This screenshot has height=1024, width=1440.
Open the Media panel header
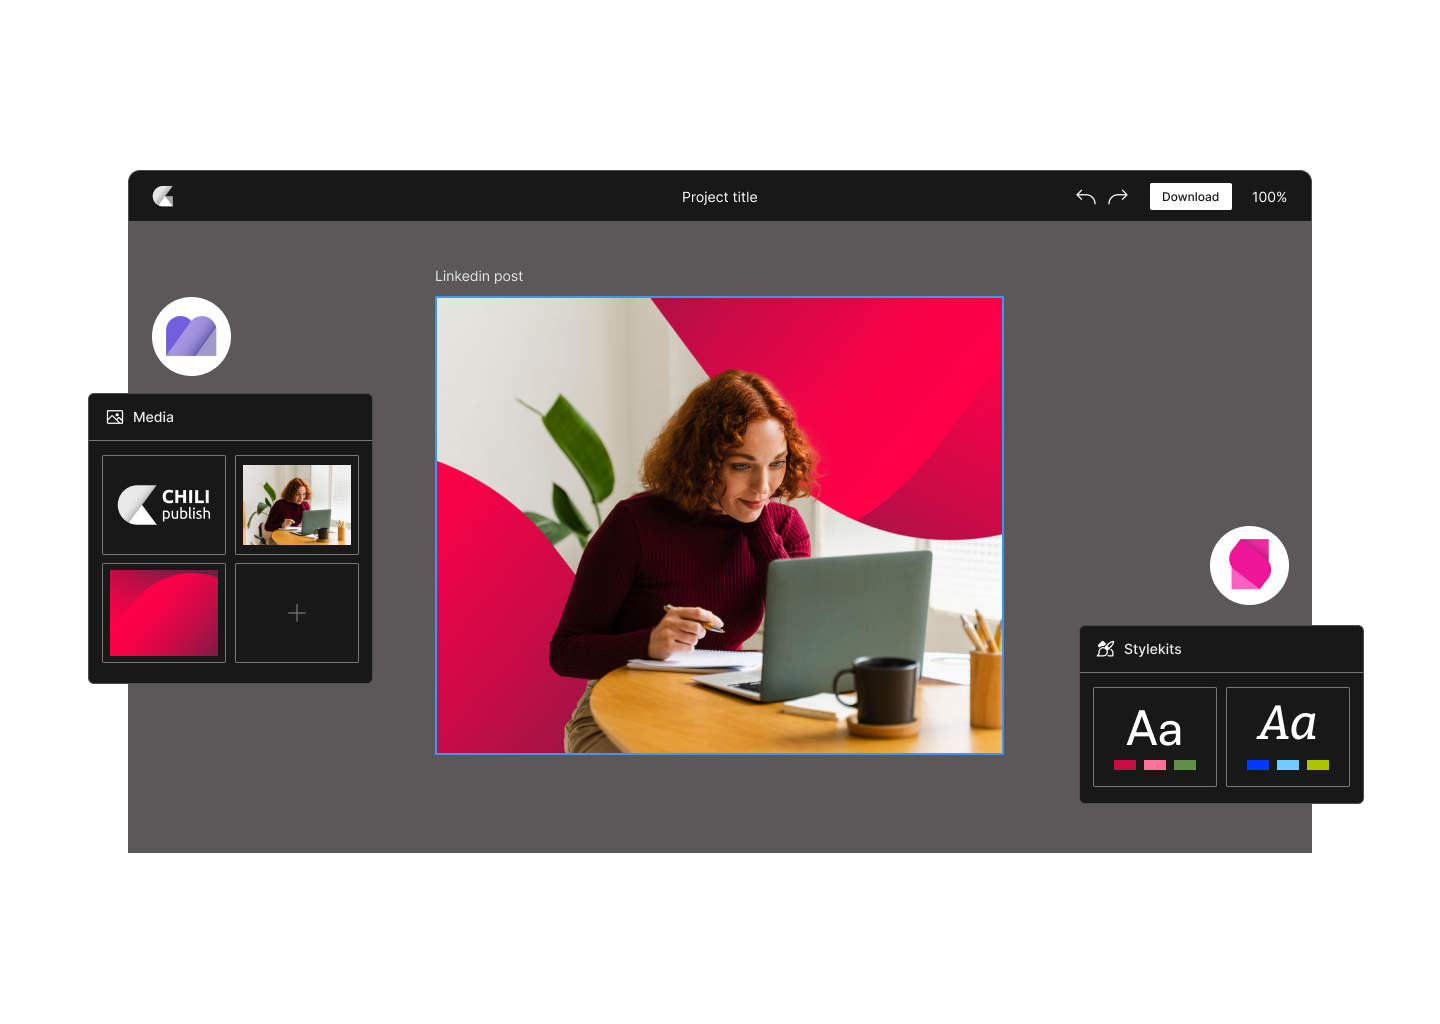[x=230, y=417]
